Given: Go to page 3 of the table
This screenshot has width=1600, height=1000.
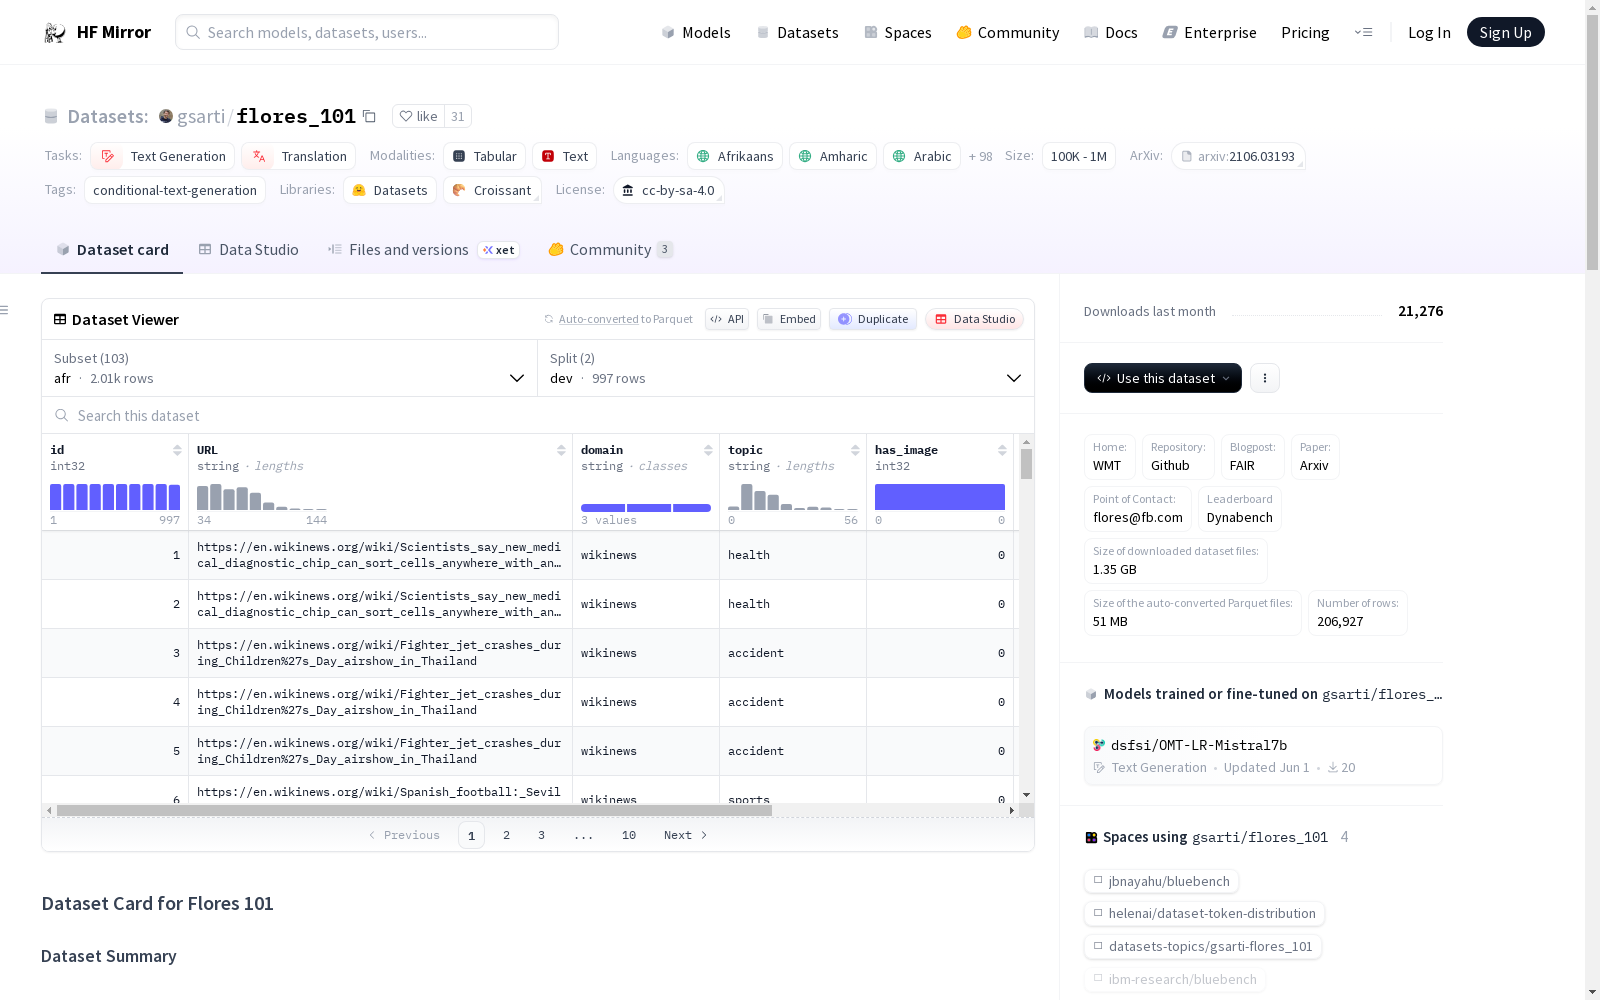Looking at the screenshot, I should coord(542,835).
